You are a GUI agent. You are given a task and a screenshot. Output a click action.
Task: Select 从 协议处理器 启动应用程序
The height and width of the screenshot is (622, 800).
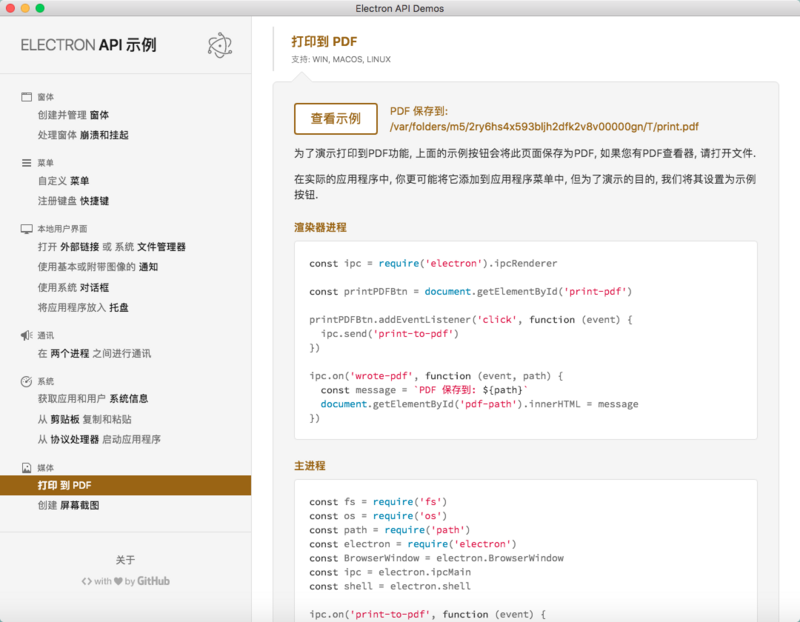[x=99, y=439]
